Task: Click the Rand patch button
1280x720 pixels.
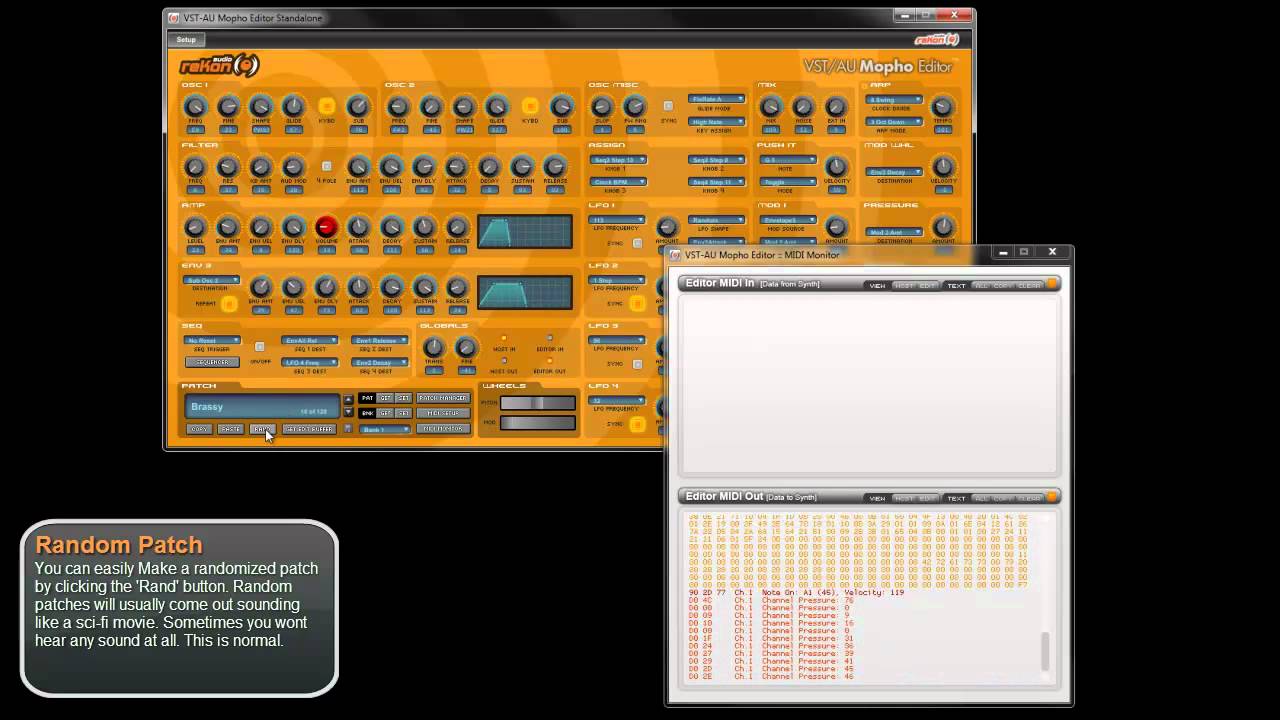Action: [x=263, y=429]
